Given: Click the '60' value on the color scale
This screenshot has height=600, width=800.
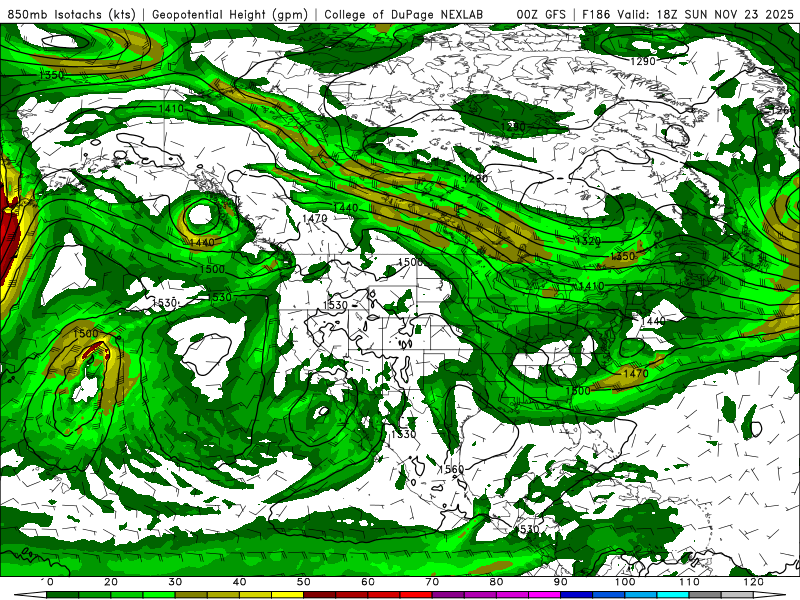Looking at the screenshot, I should click(x=368, y=582).
